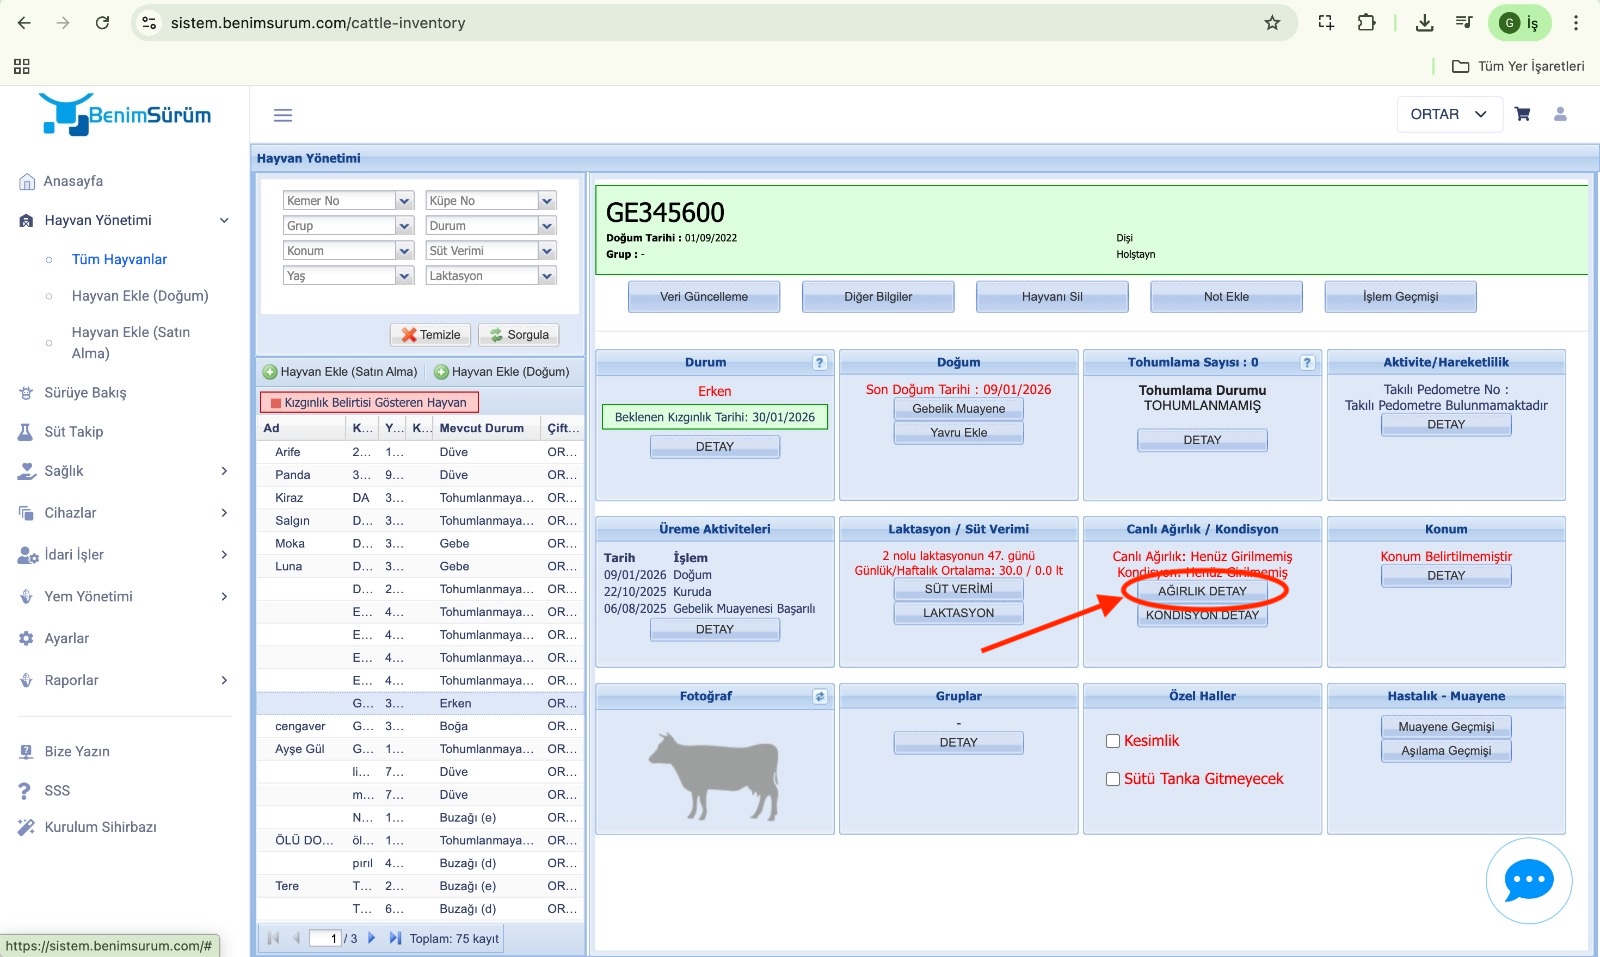Image resolution: width=1600 pixels, height=957 pixels.
Task: Open the BenimSürüm logo home link
Action: point(125,115)
